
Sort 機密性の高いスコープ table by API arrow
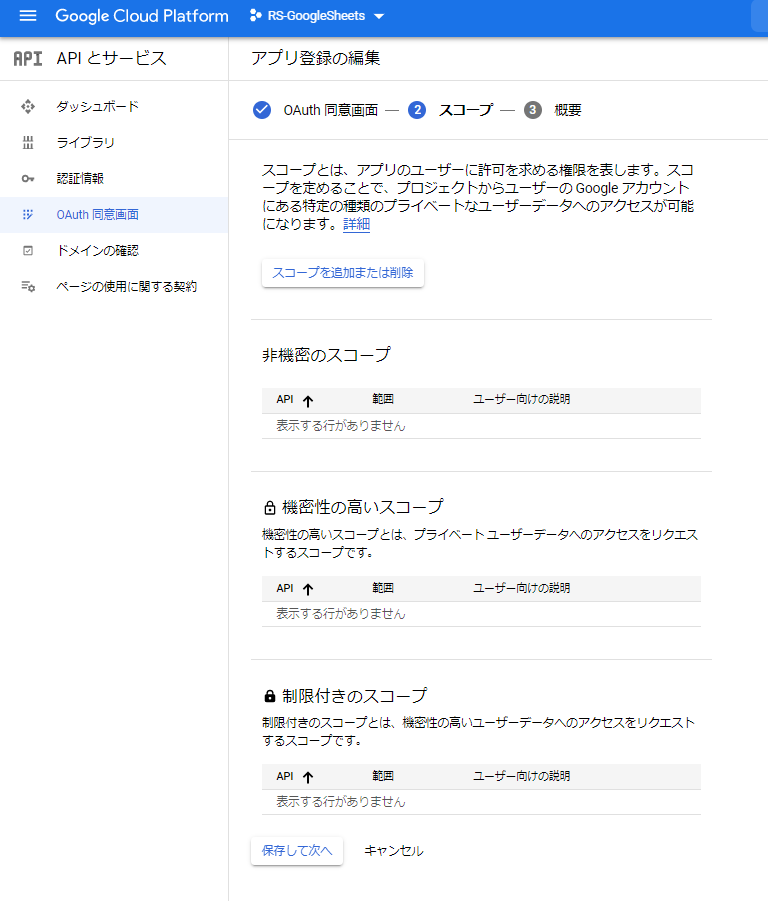pos(308,589)
